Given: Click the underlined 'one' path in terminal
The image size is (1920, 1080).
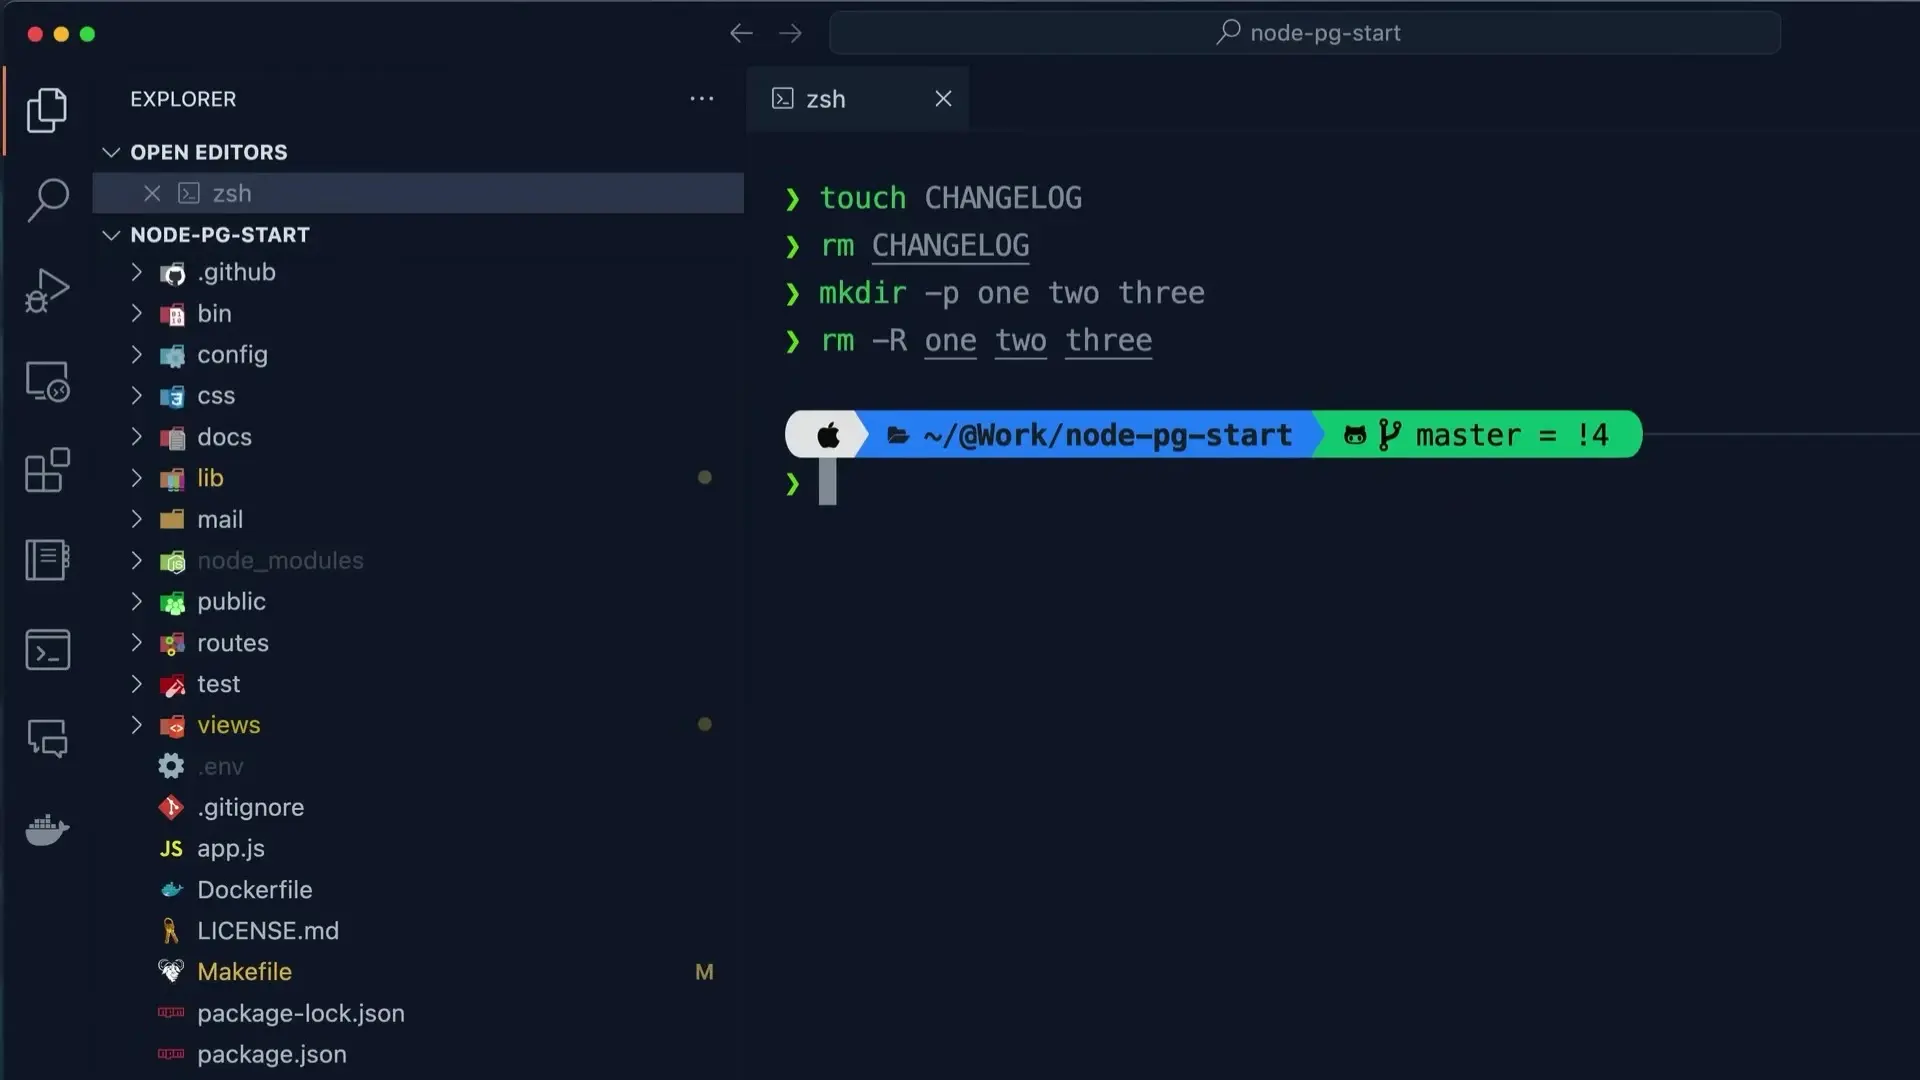Looking at the screenshot, I should pos(950,341).
